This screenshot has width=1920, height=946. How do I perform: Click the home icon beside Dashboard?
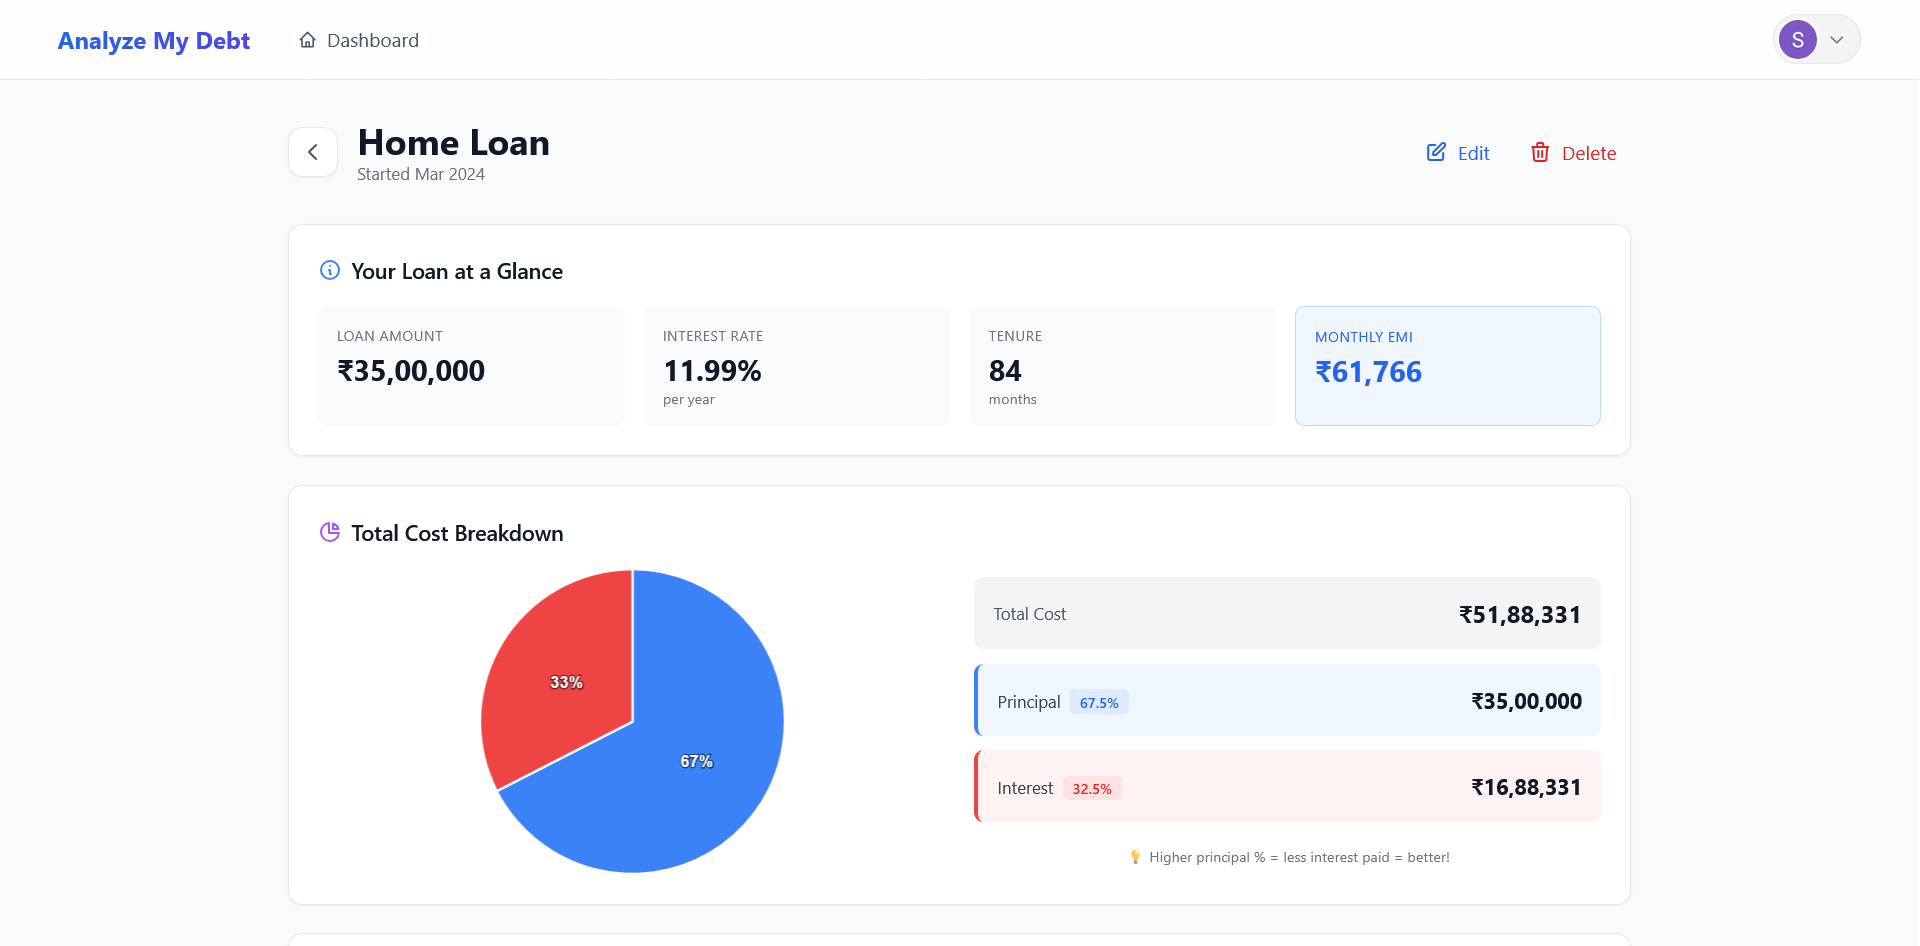coord(307,39)
